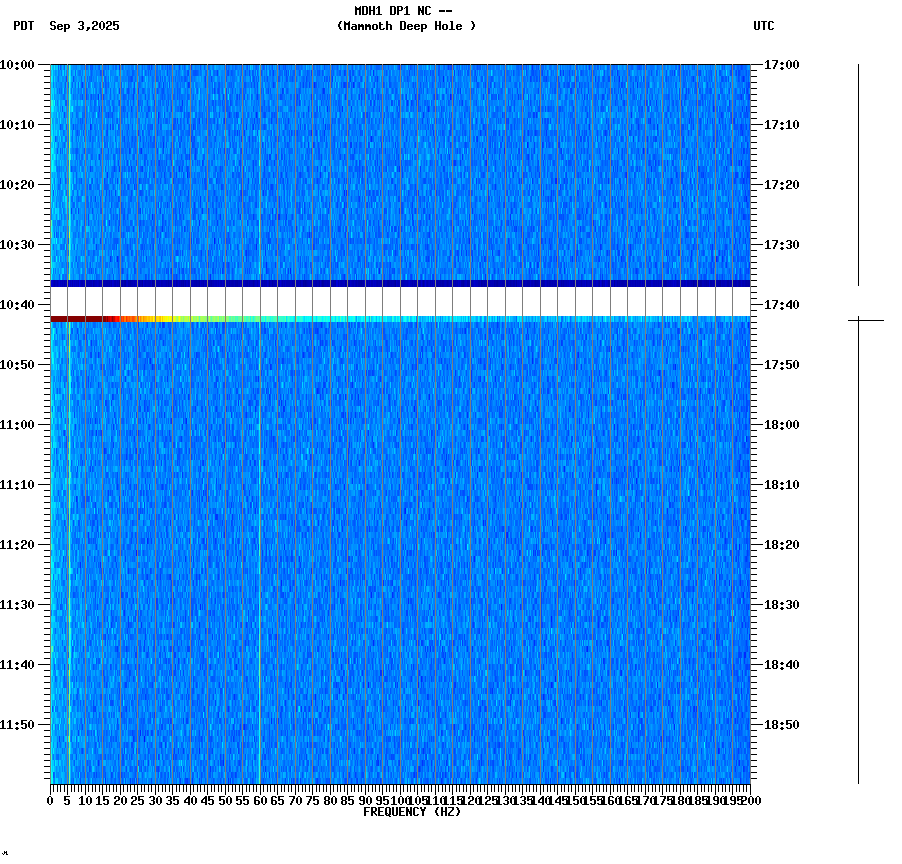Click the cross mark beside 17:42

[857, 318]
